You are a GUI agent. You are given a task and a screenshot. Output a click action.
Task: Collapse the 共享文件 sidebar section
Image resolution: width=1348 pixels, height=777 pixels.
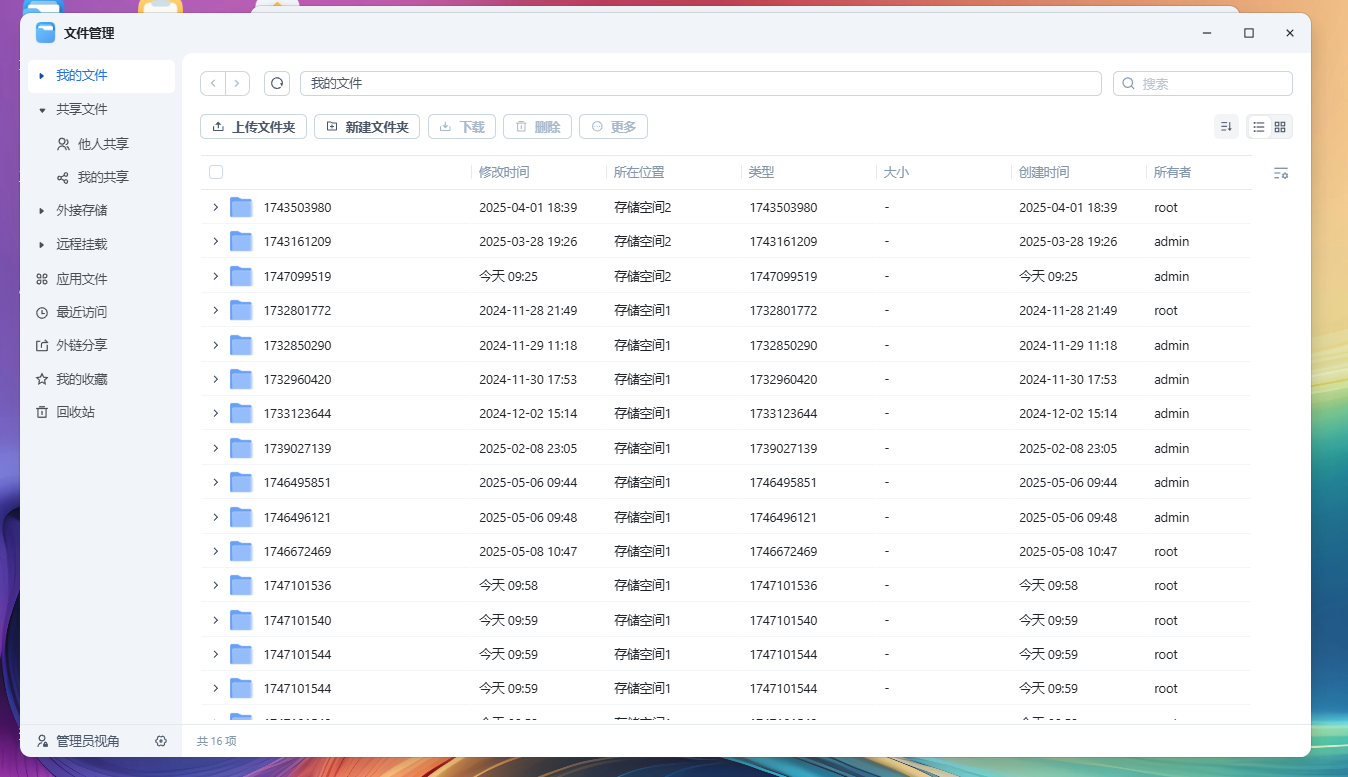point(41,110)
